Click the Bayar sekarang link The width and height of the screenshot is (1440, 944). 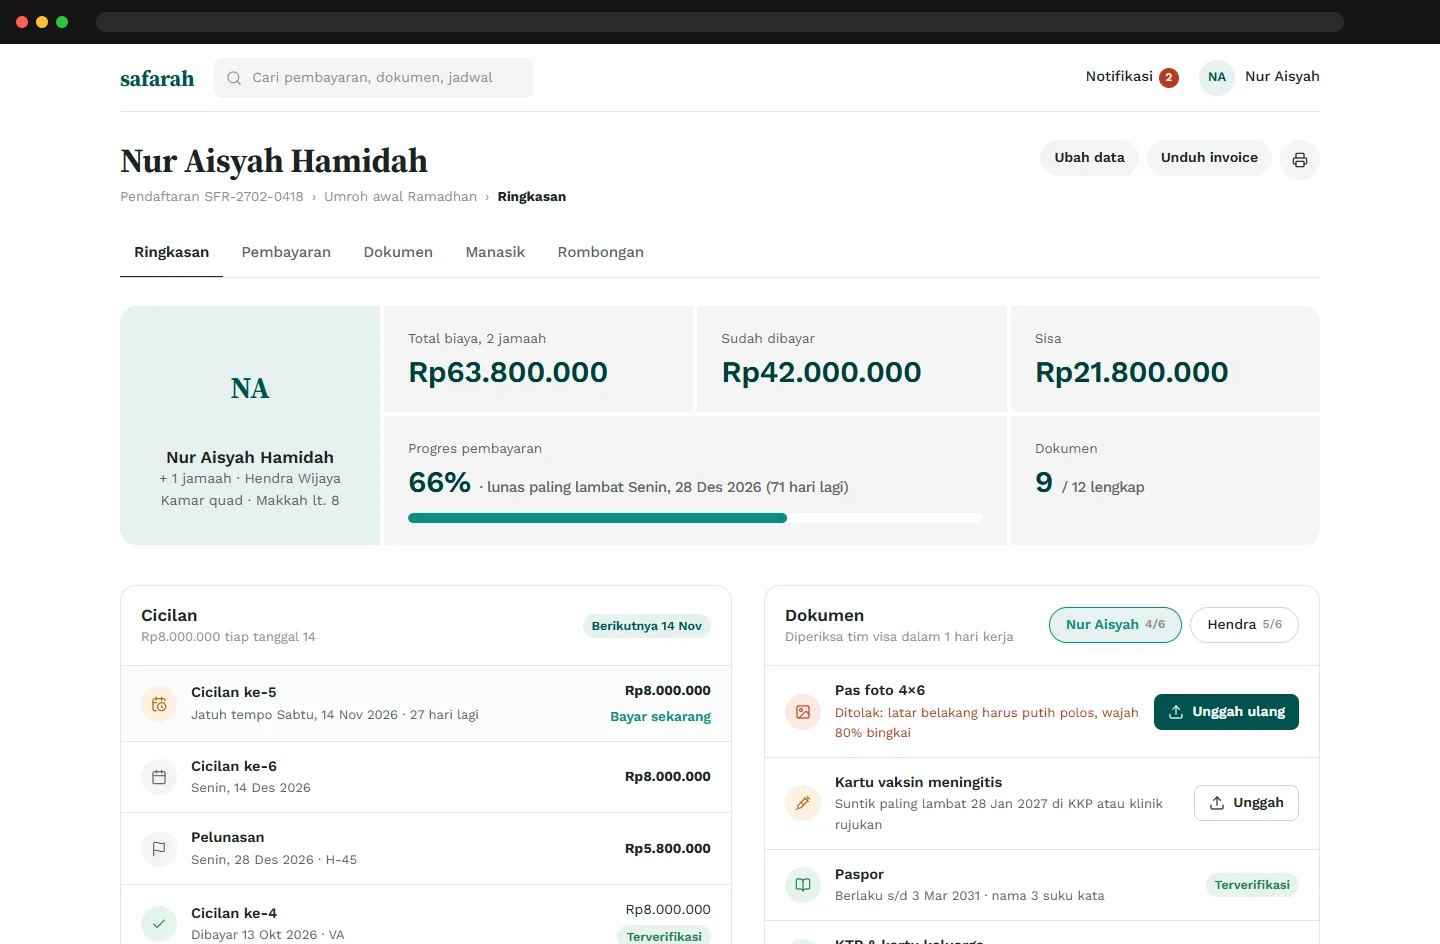(x=660, y=717)
